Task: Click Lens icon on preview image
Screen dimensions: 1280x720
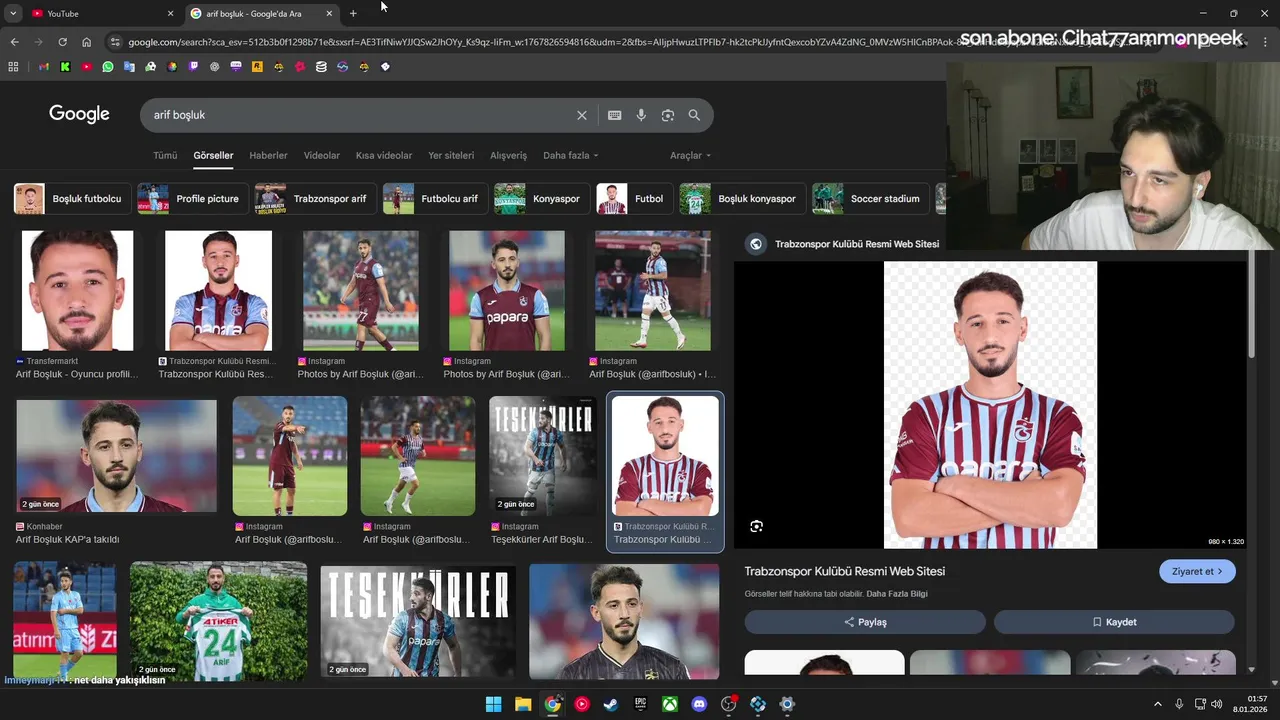Action: pos(757,526)
